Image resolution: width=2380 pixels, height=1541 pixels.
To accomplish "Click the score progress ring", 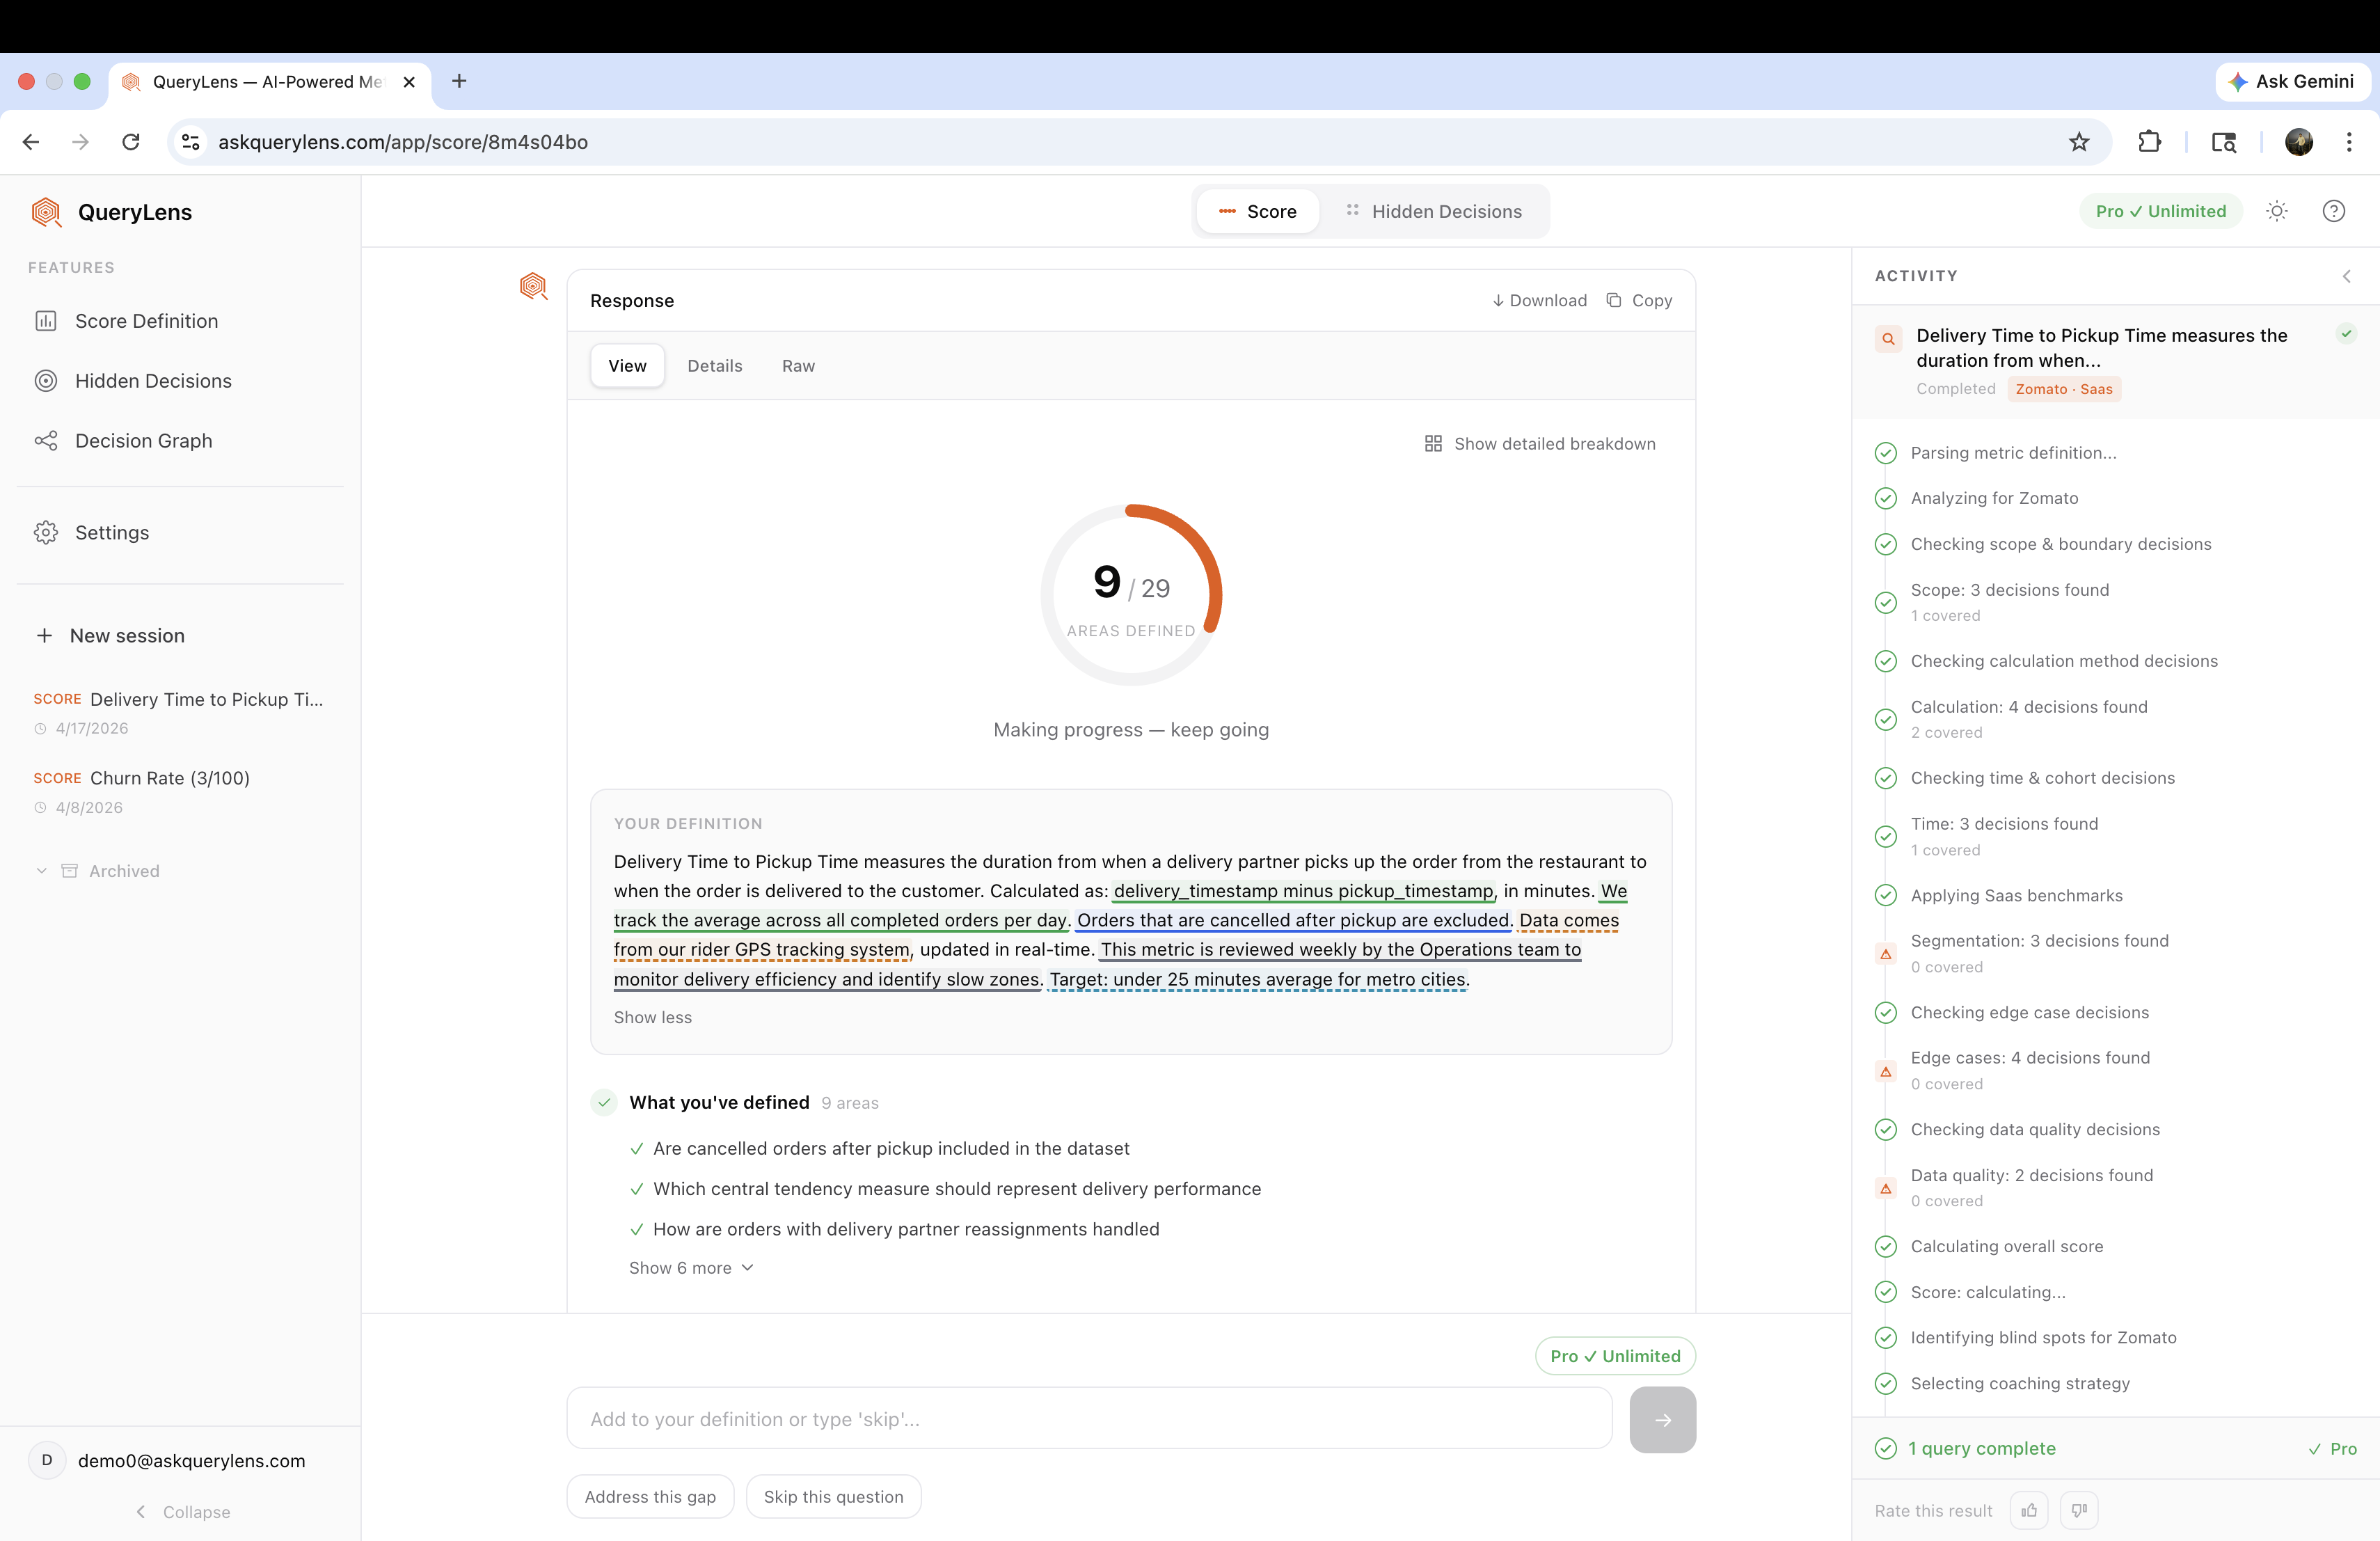I will pos(1131,595).
